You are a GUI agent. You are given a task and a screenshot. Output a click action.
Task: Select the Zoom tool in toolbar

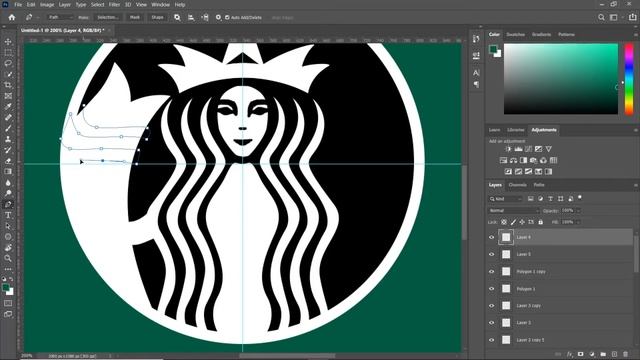[x=8, y=258]
